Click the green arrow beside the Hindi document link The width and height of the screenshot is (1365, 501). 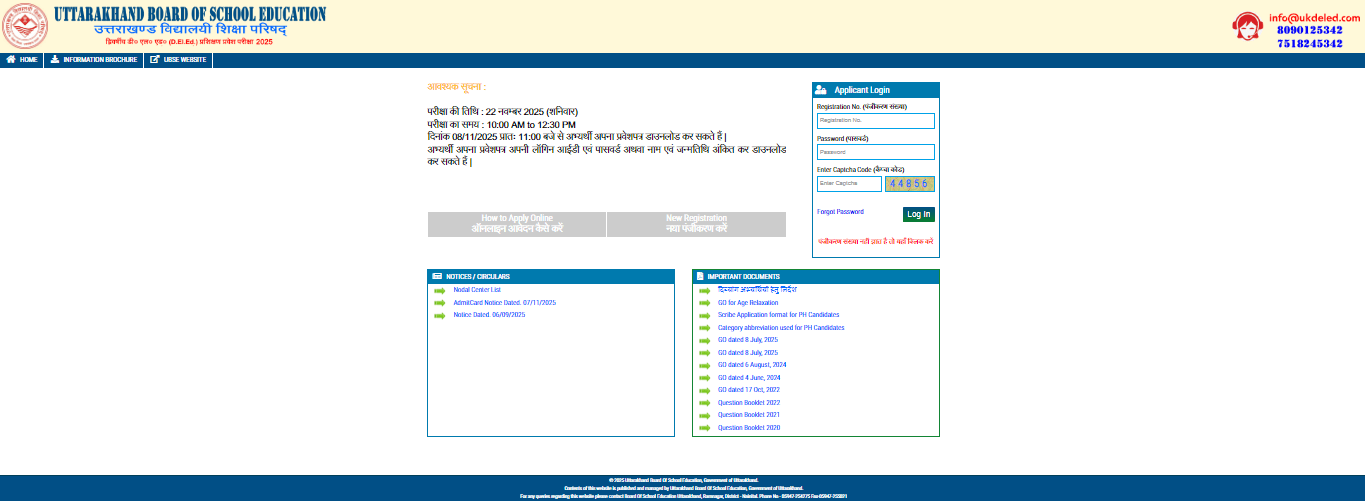click(x=704, y=290)
